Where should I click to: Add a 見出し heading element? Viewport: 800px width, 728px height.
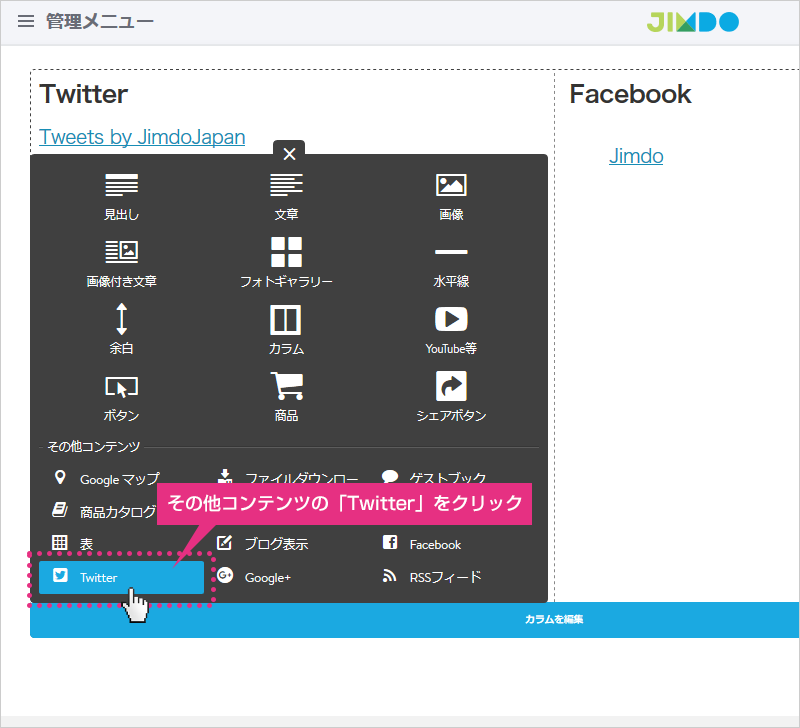(121, 197)
